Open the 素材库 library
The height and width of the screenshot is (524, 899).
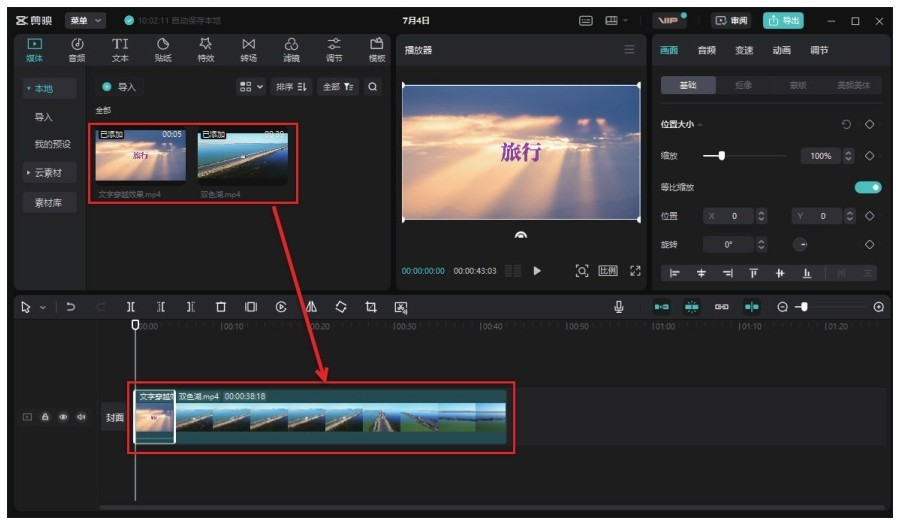tap(49, 203)
